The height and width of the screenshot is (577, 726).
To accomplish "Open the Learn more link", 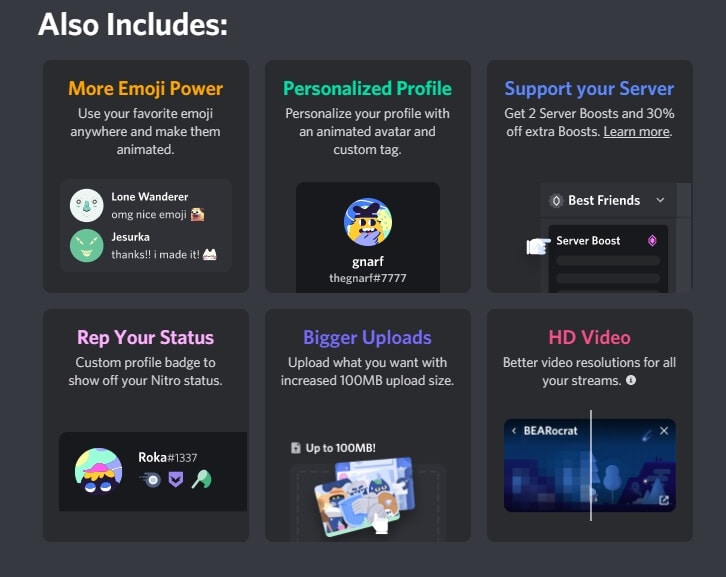I will coord(637,132).
